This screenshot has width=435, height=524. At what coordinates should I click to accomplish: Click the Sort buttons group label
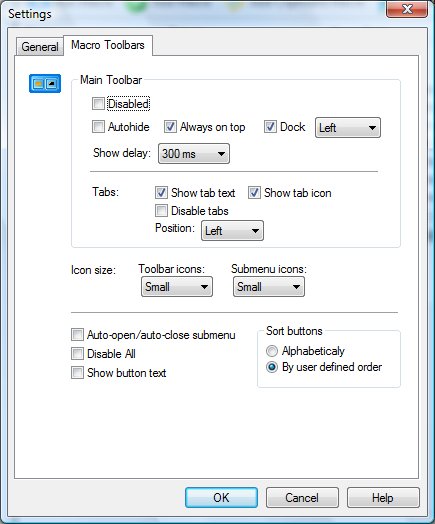294,331
